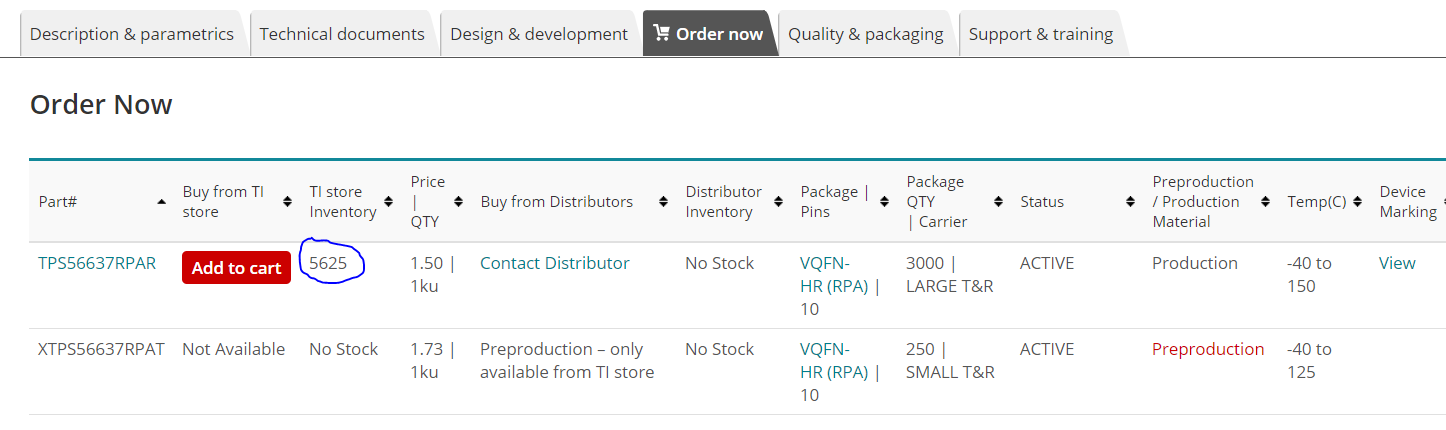Sort by Price QTY column arrows
This screenshot has width=1446, height=430.
click(x=458, y=202)
